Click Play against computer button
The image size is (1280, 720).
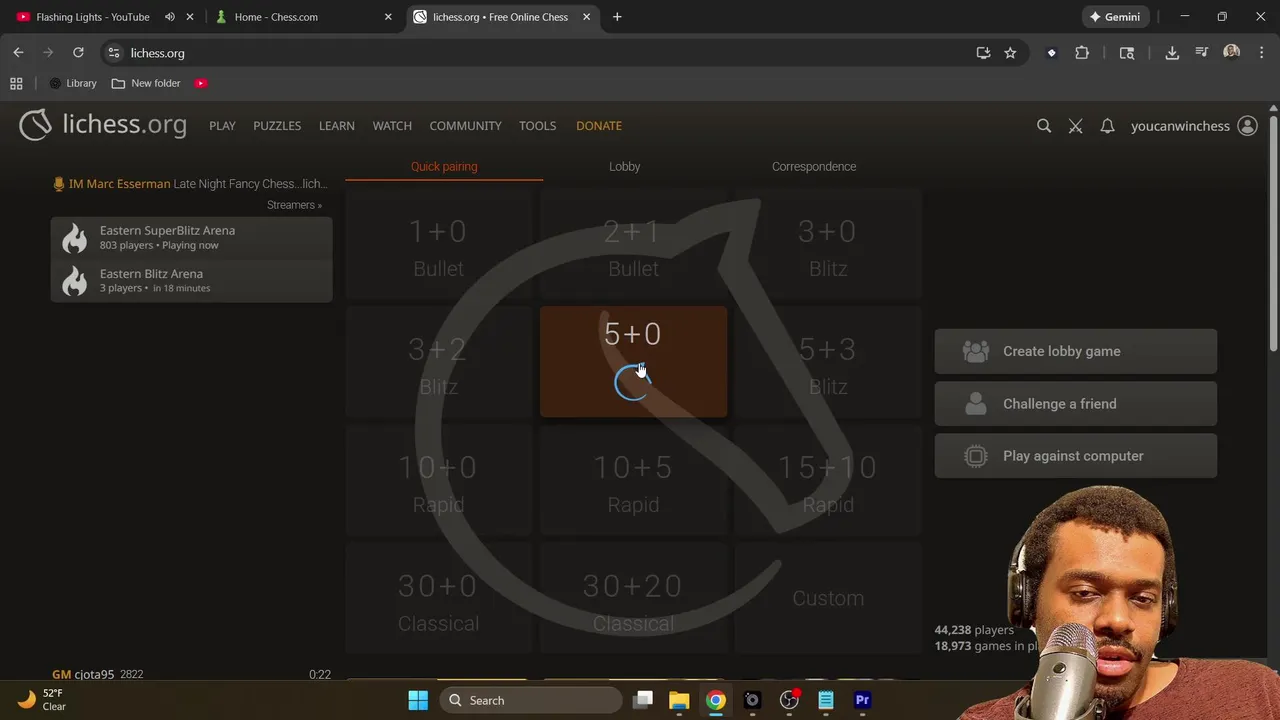click(1076, 456)
